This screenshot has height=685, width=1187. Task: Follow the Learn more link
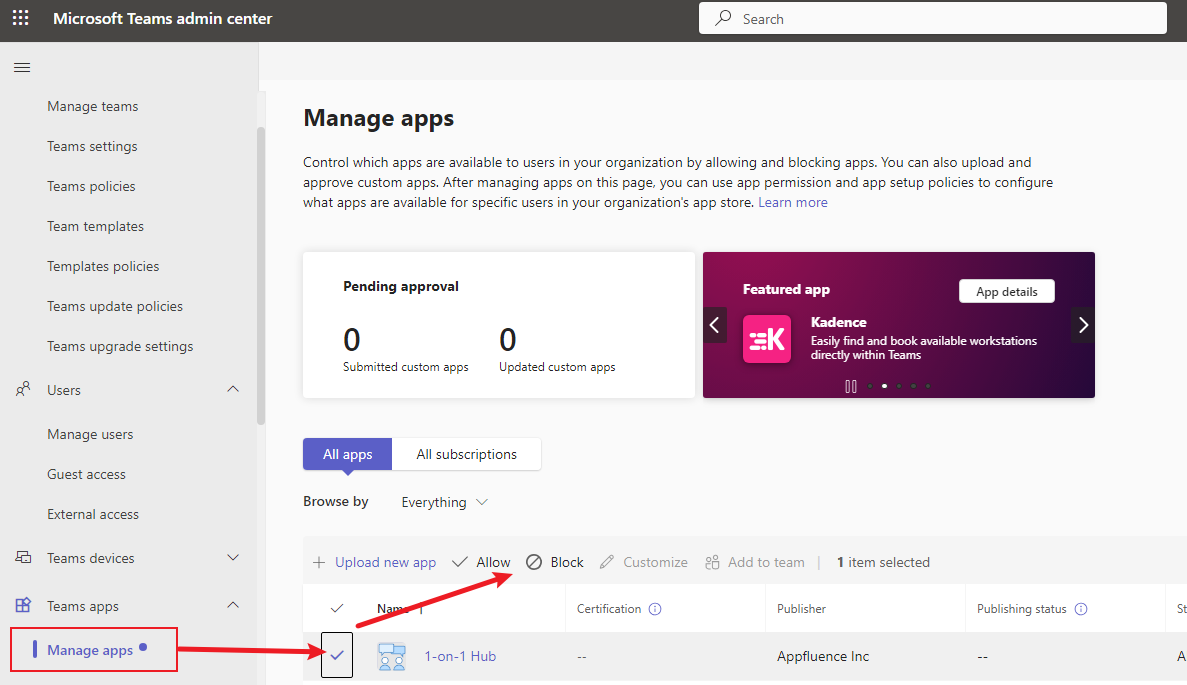click(793, 202)
